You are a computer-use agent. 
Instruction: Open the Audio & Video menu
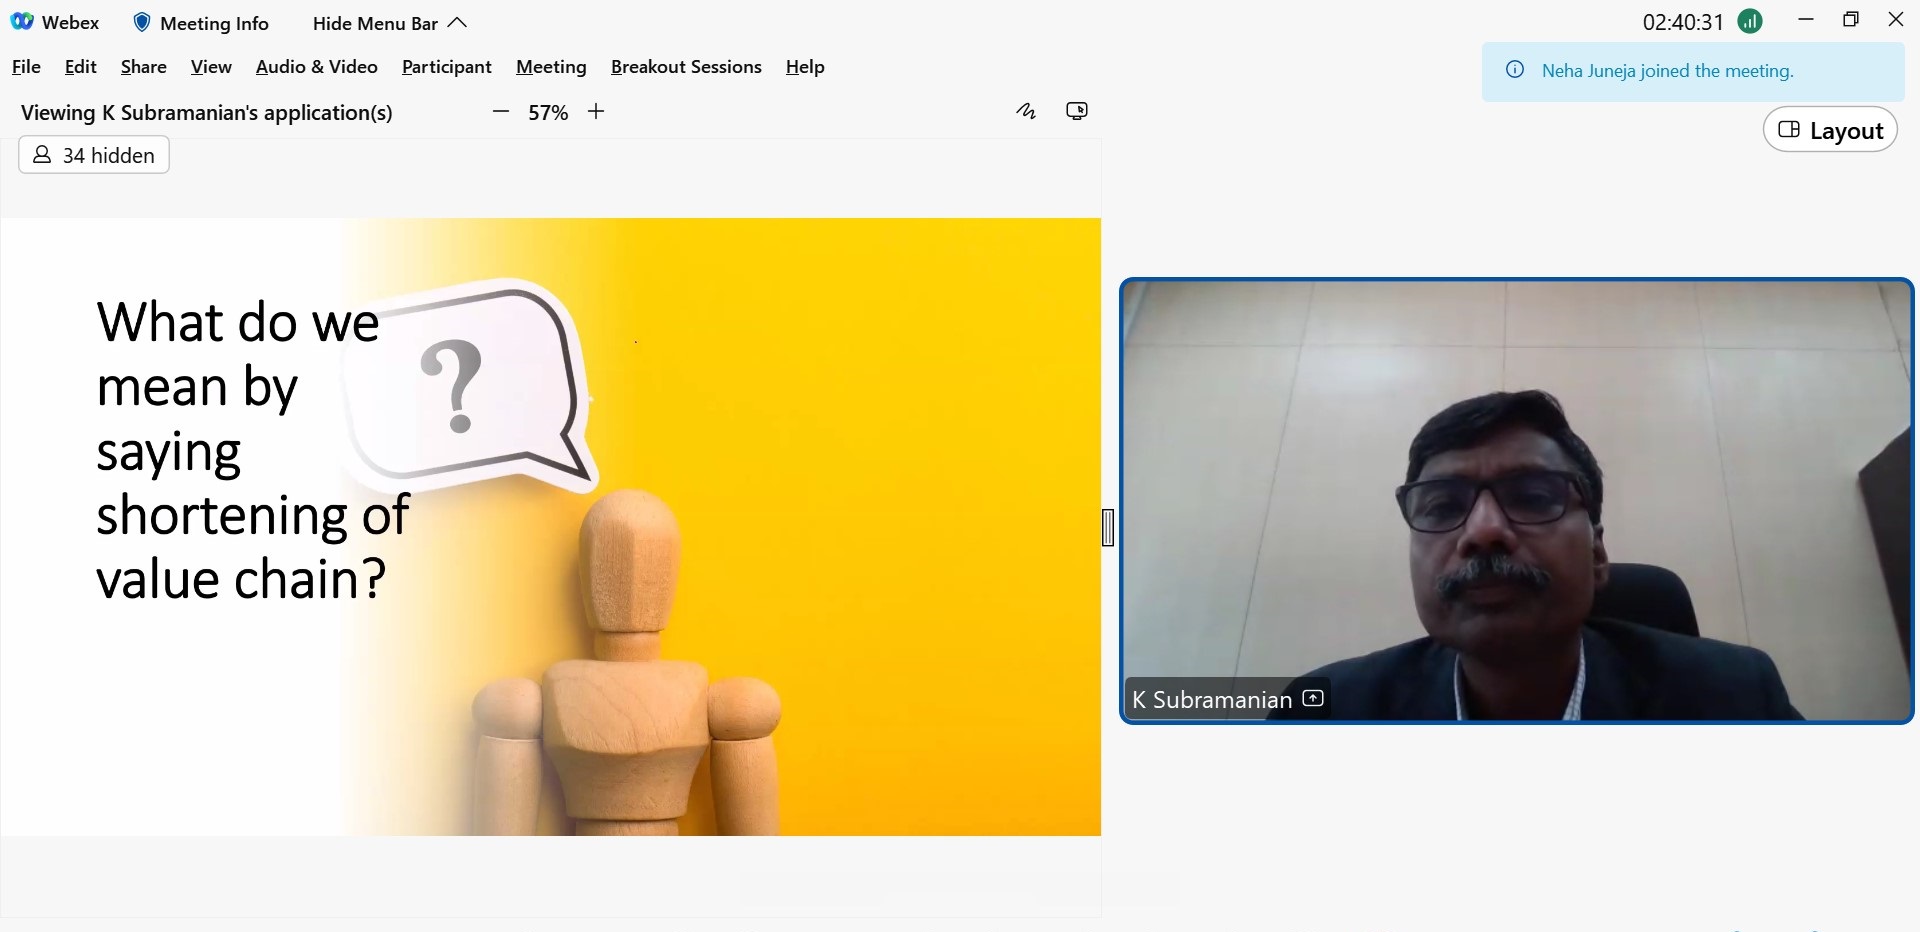316,67
